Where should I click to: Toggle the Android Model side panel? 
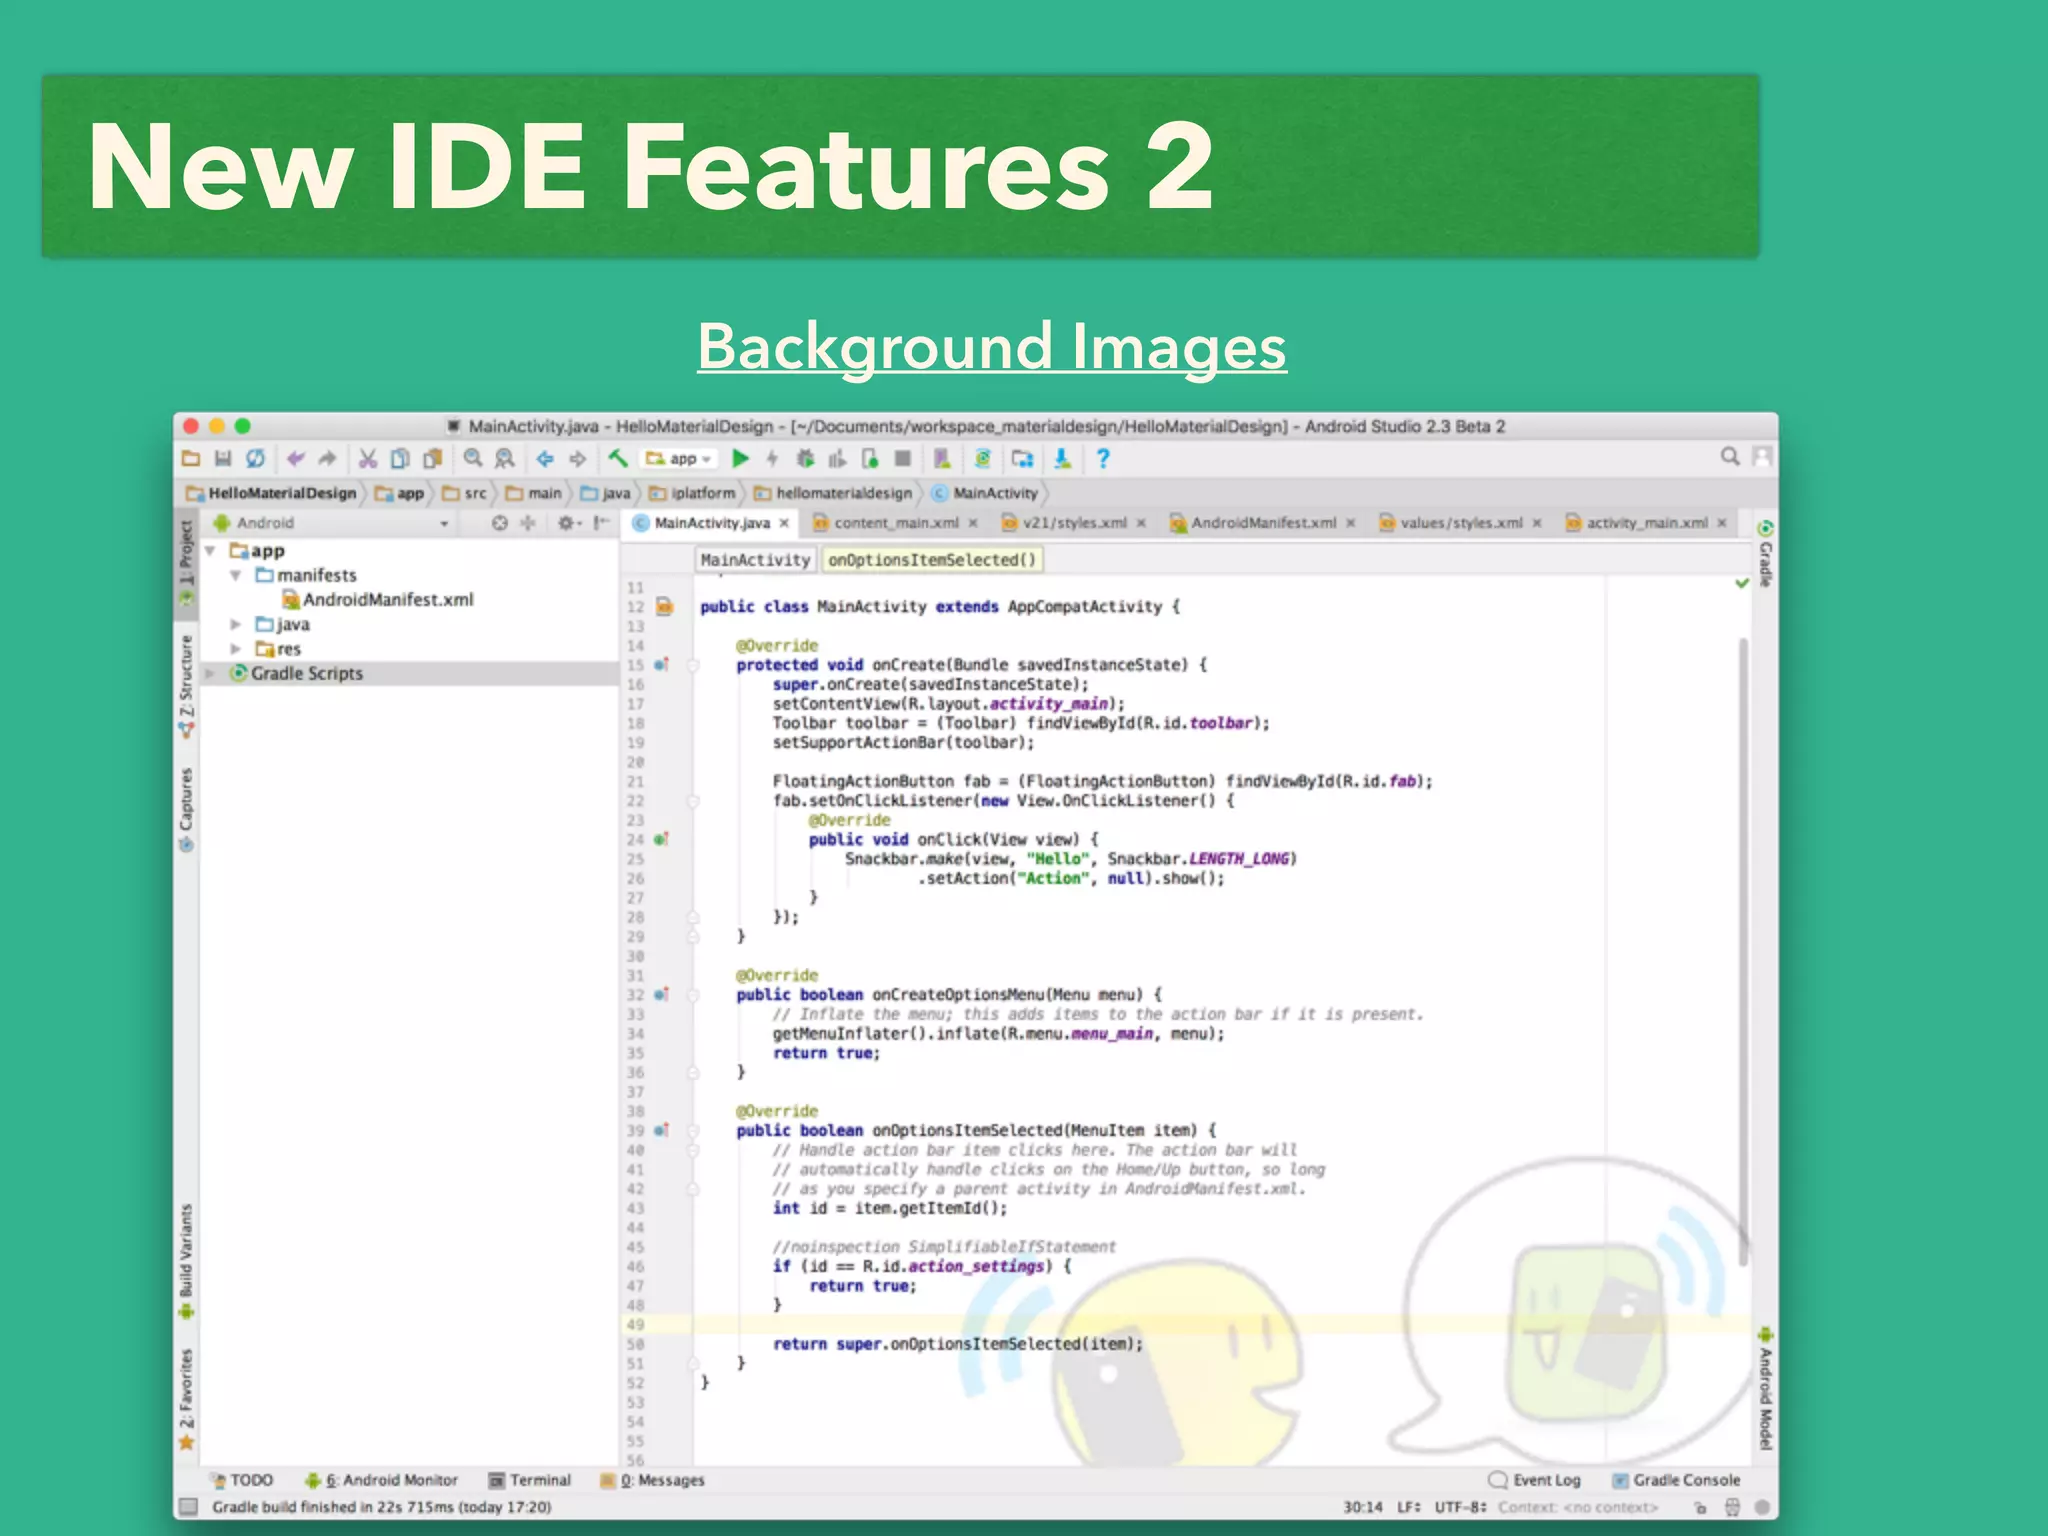pyautogui.click(x=1765, y=1389)
